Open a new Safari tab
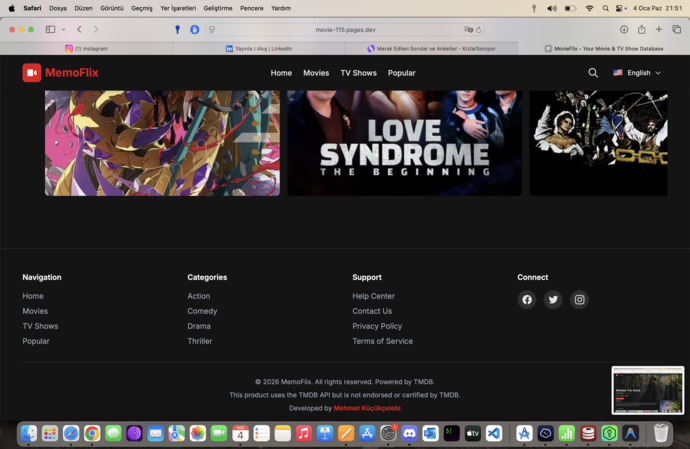Image resolution: width=690 pixels, height=449 pixels. pyautogui.click(x=659, y=29)
